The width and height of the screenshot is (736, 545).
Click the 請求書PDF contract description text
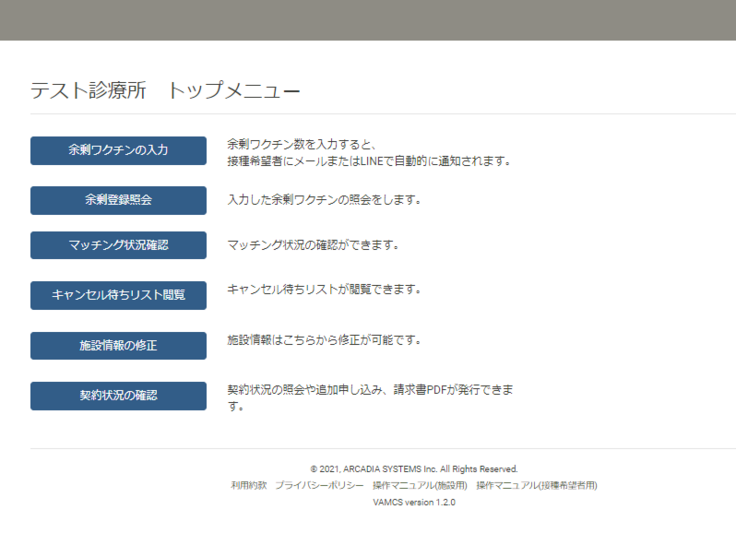click(x=370, y=390)
